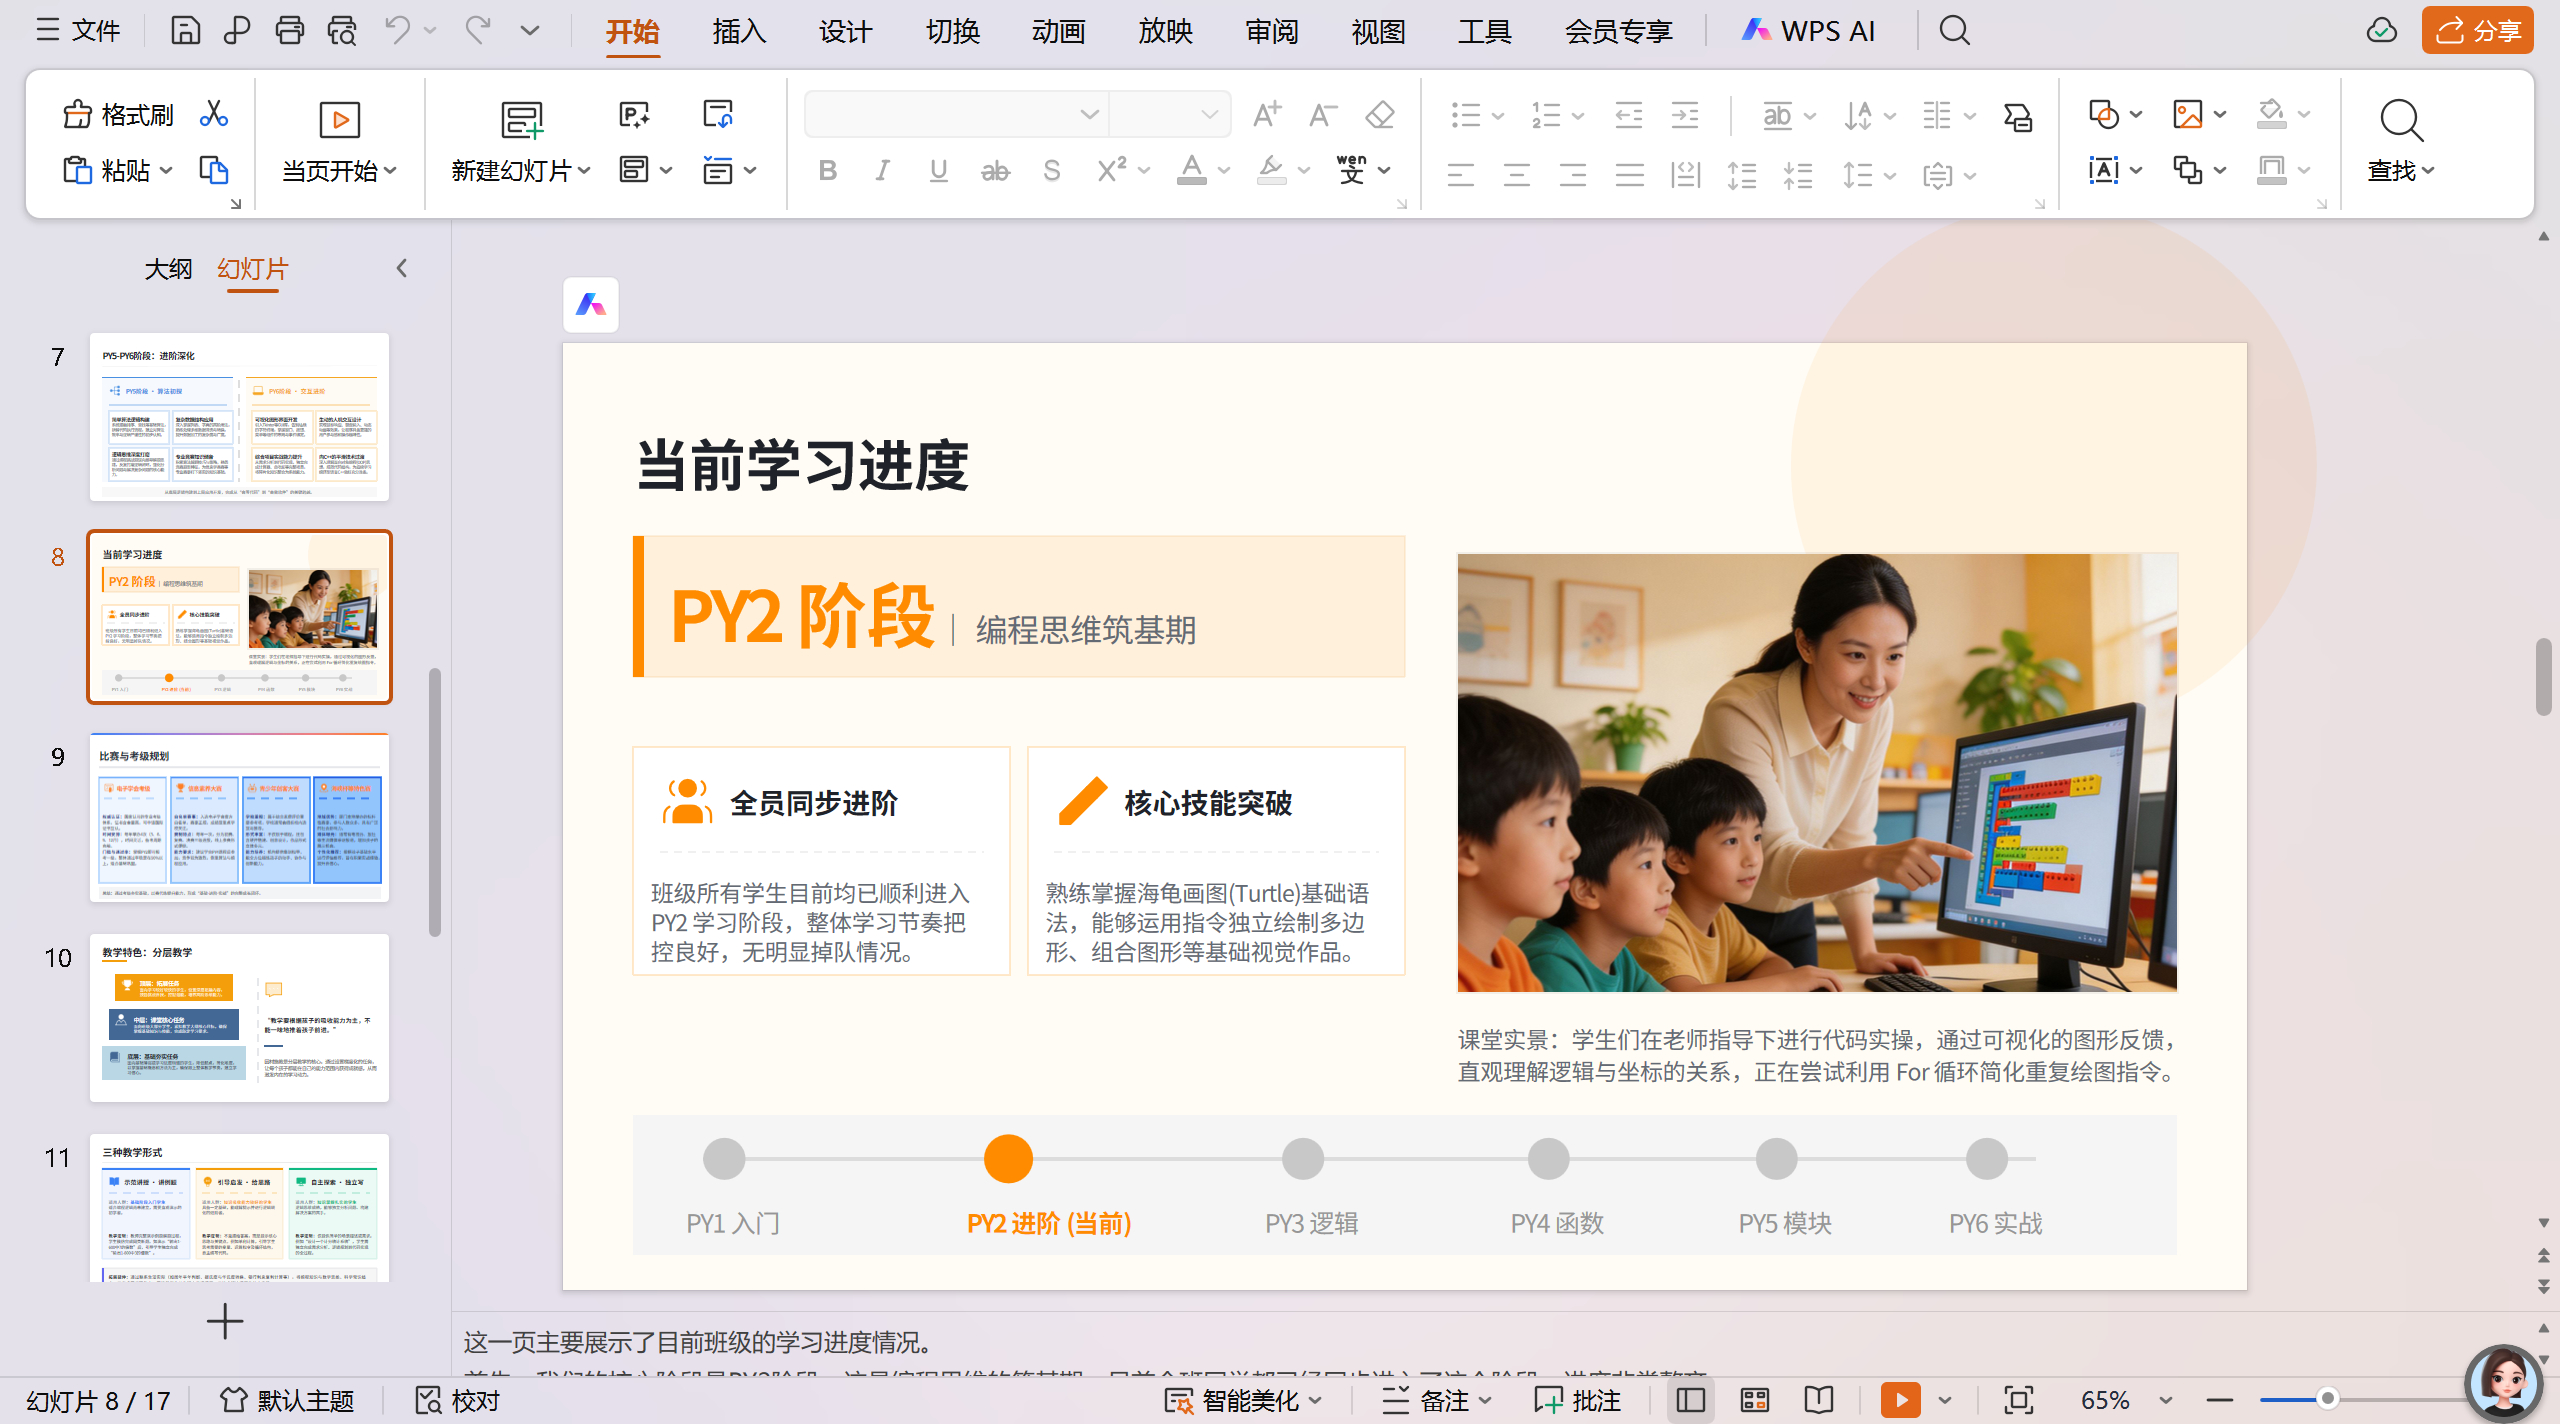Expand the bullet list dropdown
2560x1424 pixels.
[1497, 116]
